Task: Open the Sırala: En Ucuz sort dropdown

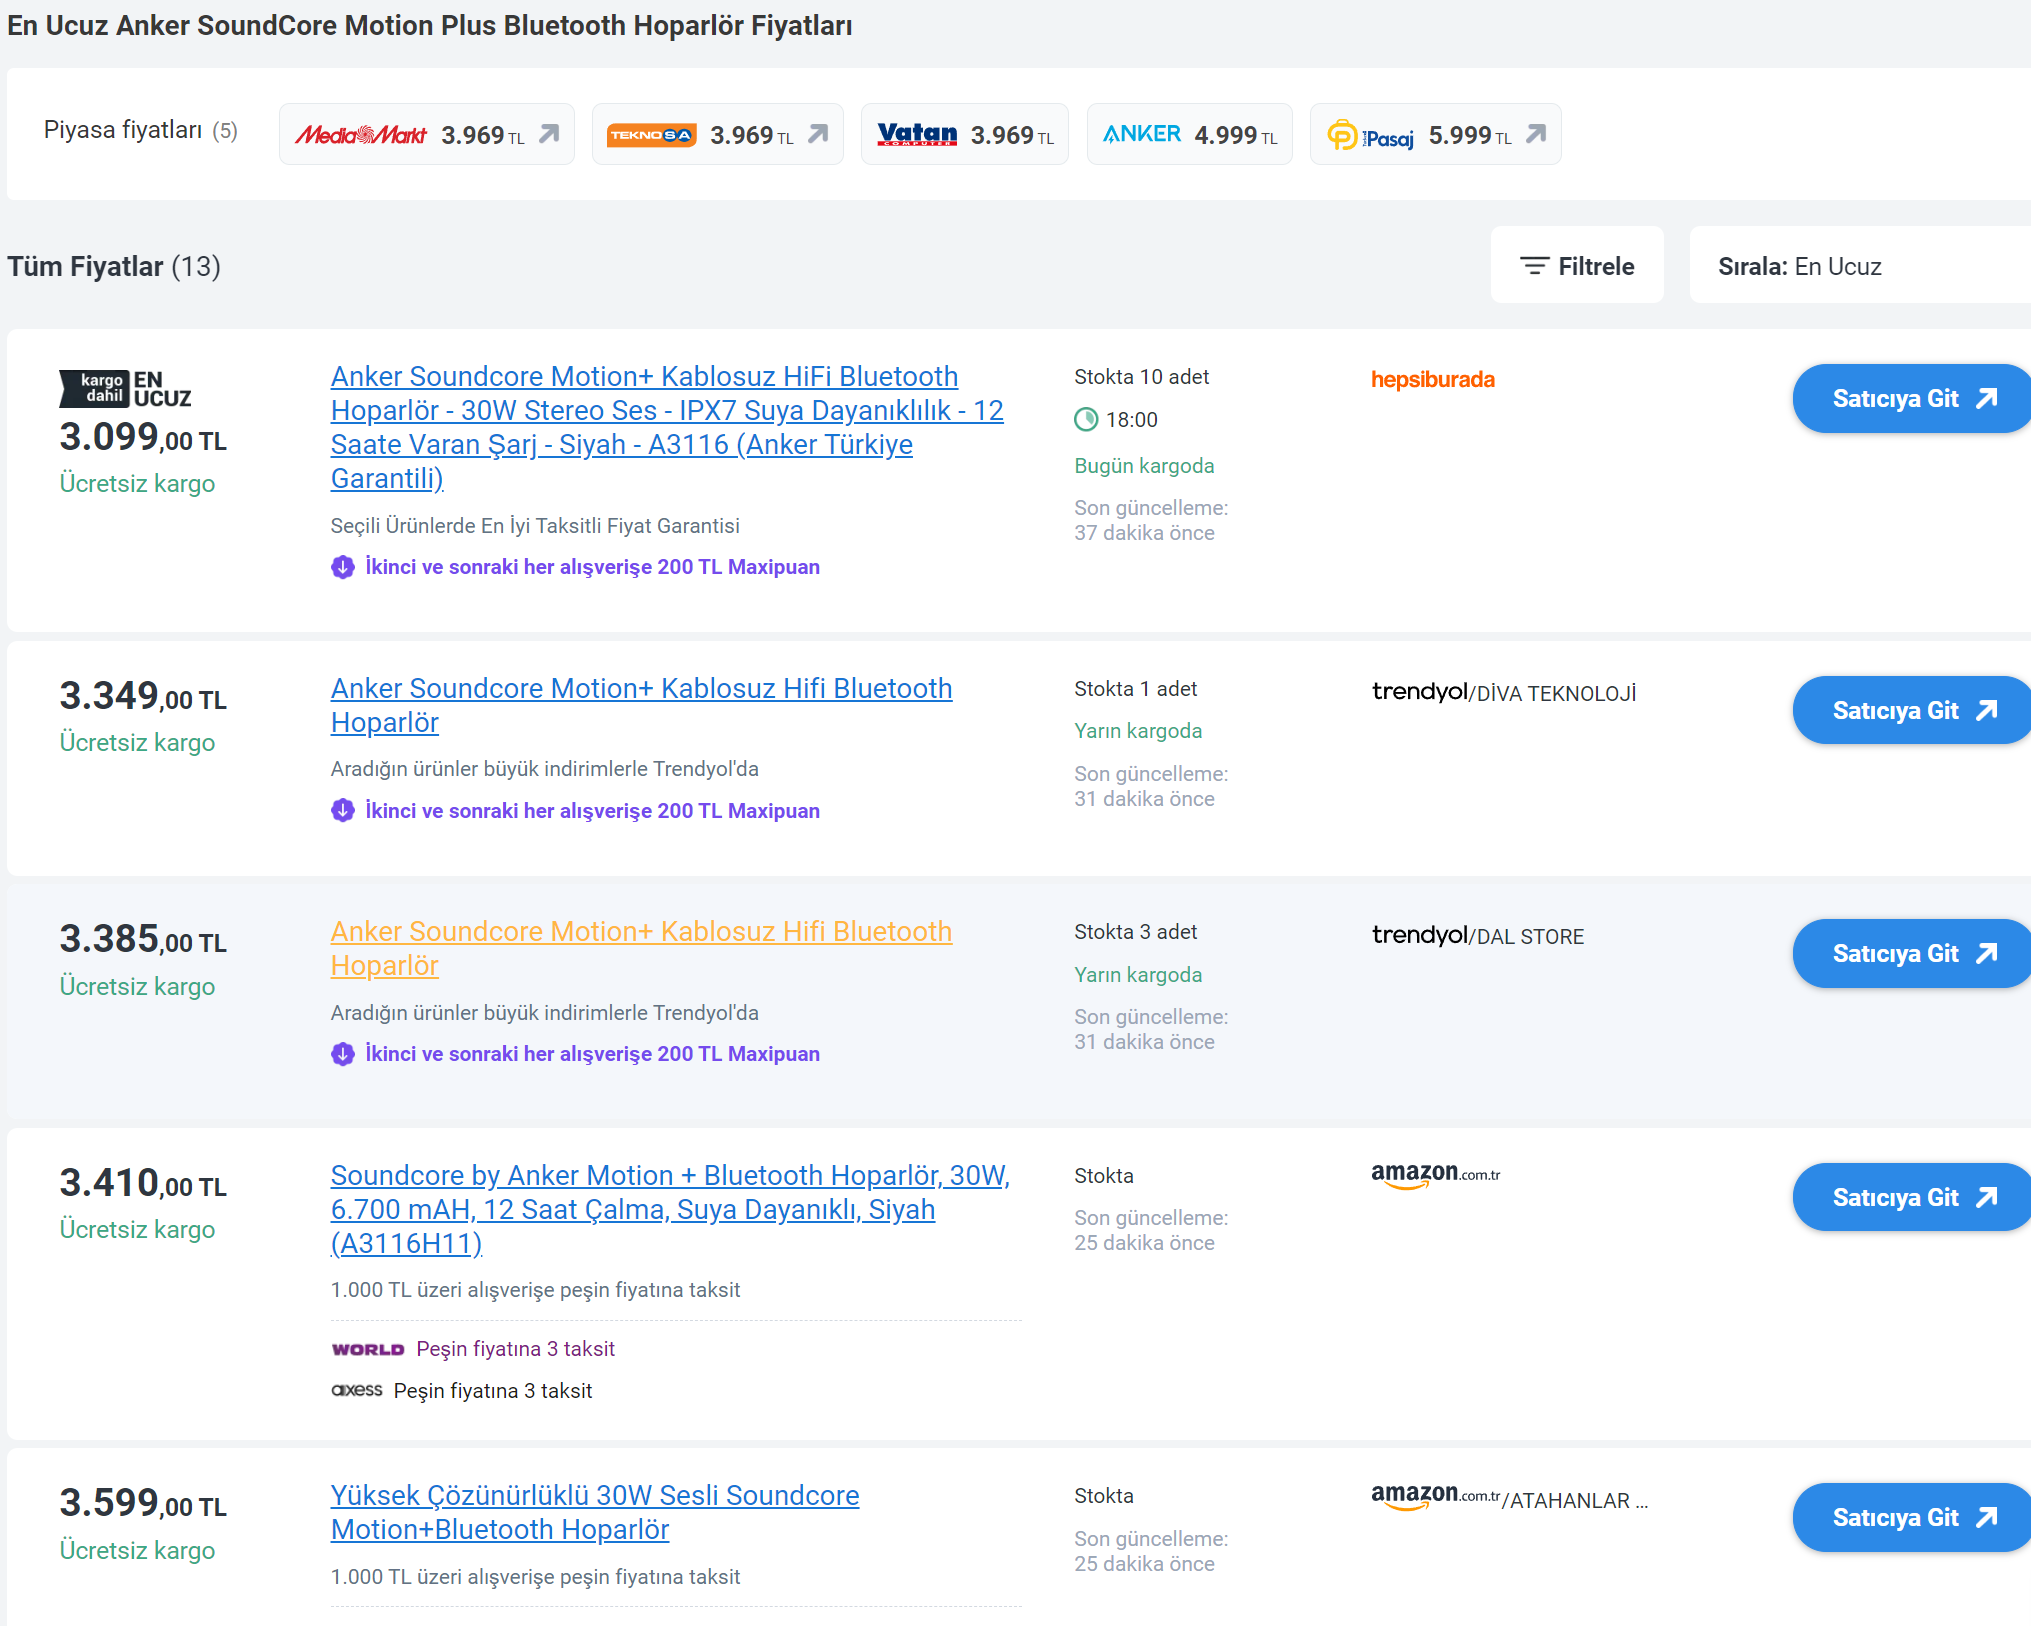Action: point(1860,265)
